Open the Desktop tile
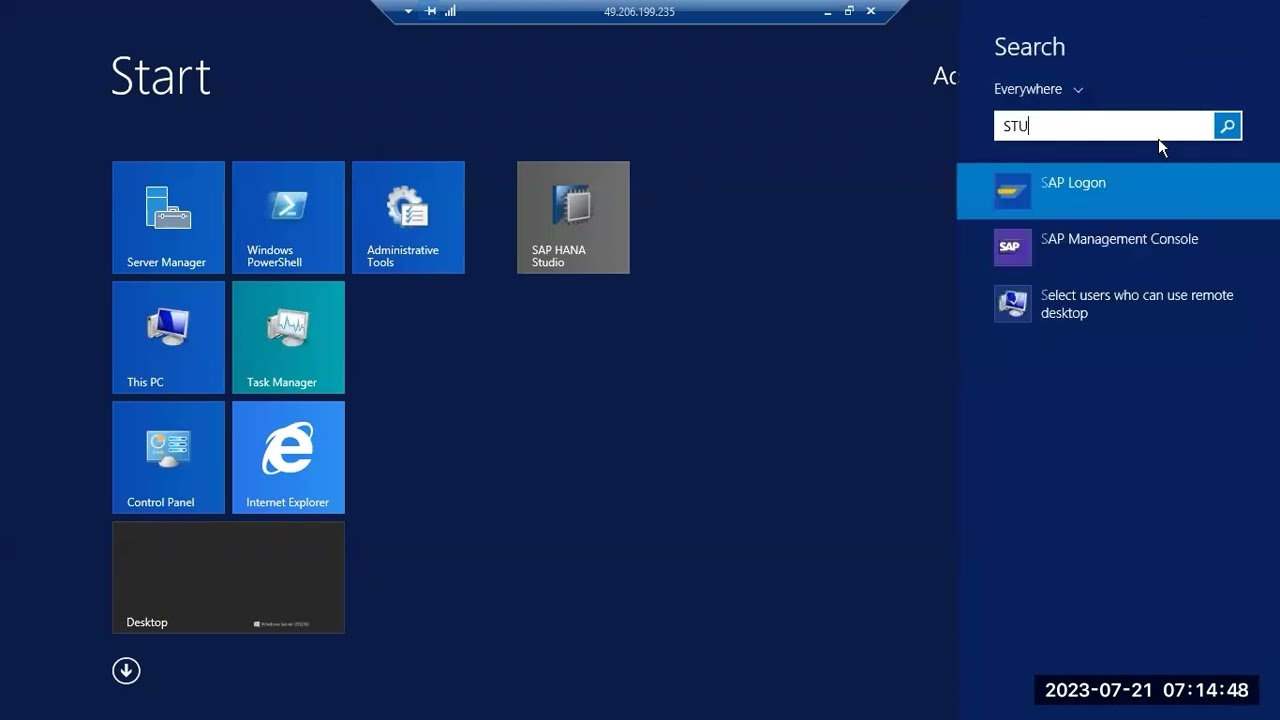Screen dimensions: 1280x720 (228, 577)
